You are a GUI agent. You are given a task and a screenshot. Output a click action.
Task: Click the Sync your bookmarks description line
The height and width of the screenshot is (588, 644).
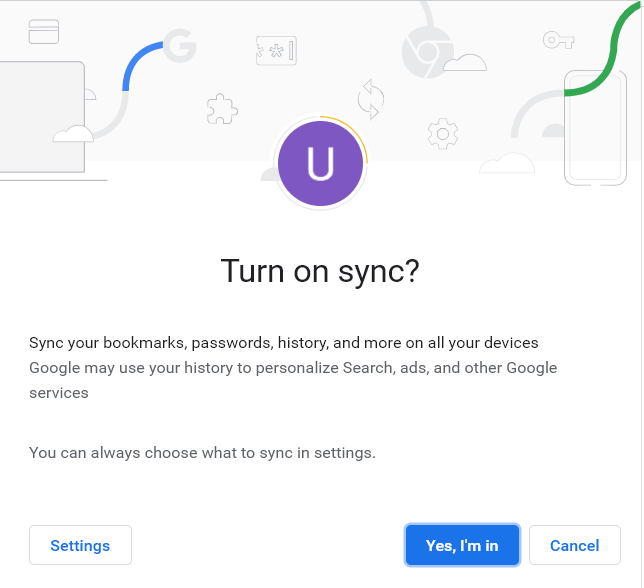pos(283,342)
